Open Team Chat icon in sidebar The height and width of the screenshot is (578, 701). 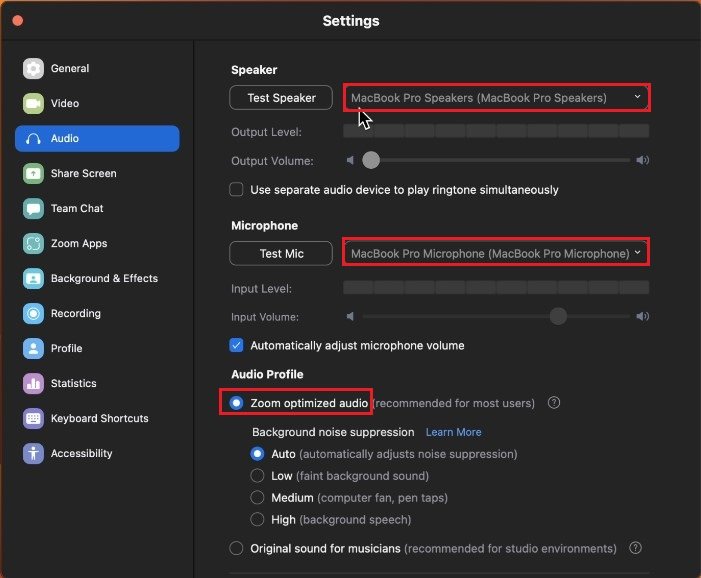pyautogui.click(x=33, y=209)
